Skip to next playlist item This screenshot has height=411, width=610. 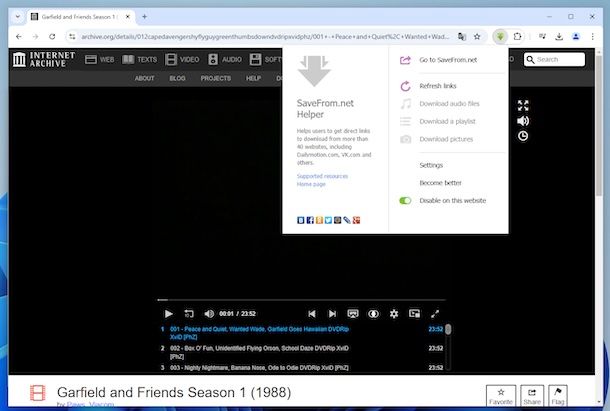point(332,314)
